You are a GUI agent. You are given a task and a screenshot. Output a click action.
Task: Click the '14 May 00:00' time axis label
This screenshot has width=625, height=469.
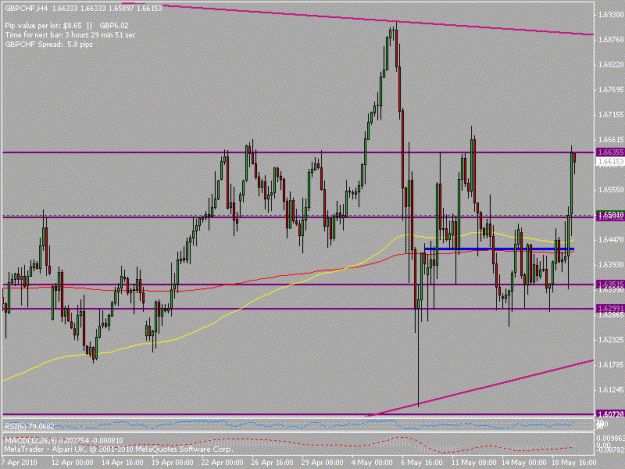[524, 463]
